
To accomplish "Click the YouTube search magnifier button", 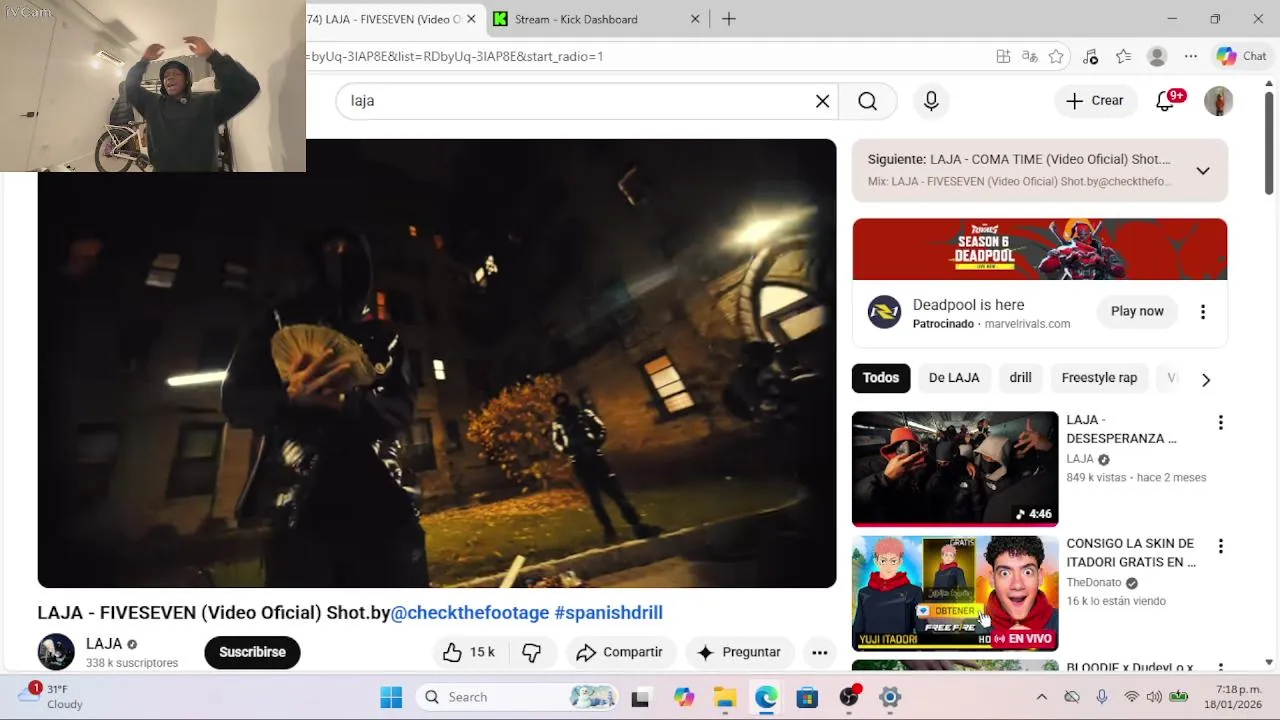I will tap(867, 101).
